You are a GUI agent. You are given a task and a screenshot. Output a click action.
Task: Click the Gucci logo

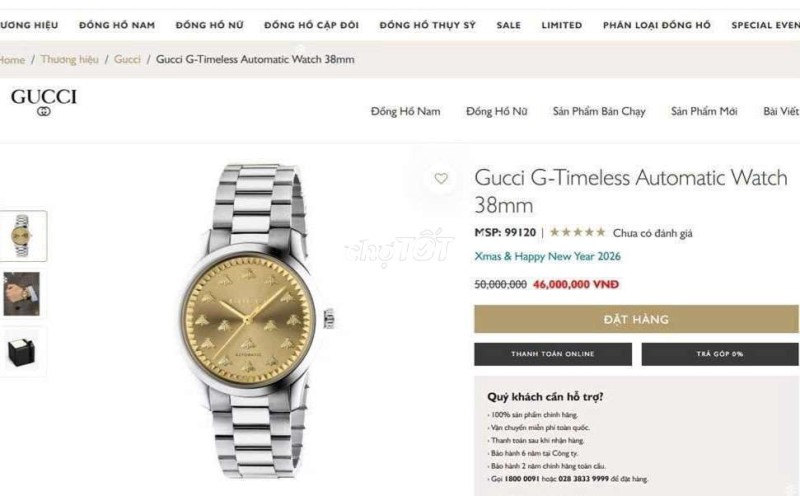point(44,102)
